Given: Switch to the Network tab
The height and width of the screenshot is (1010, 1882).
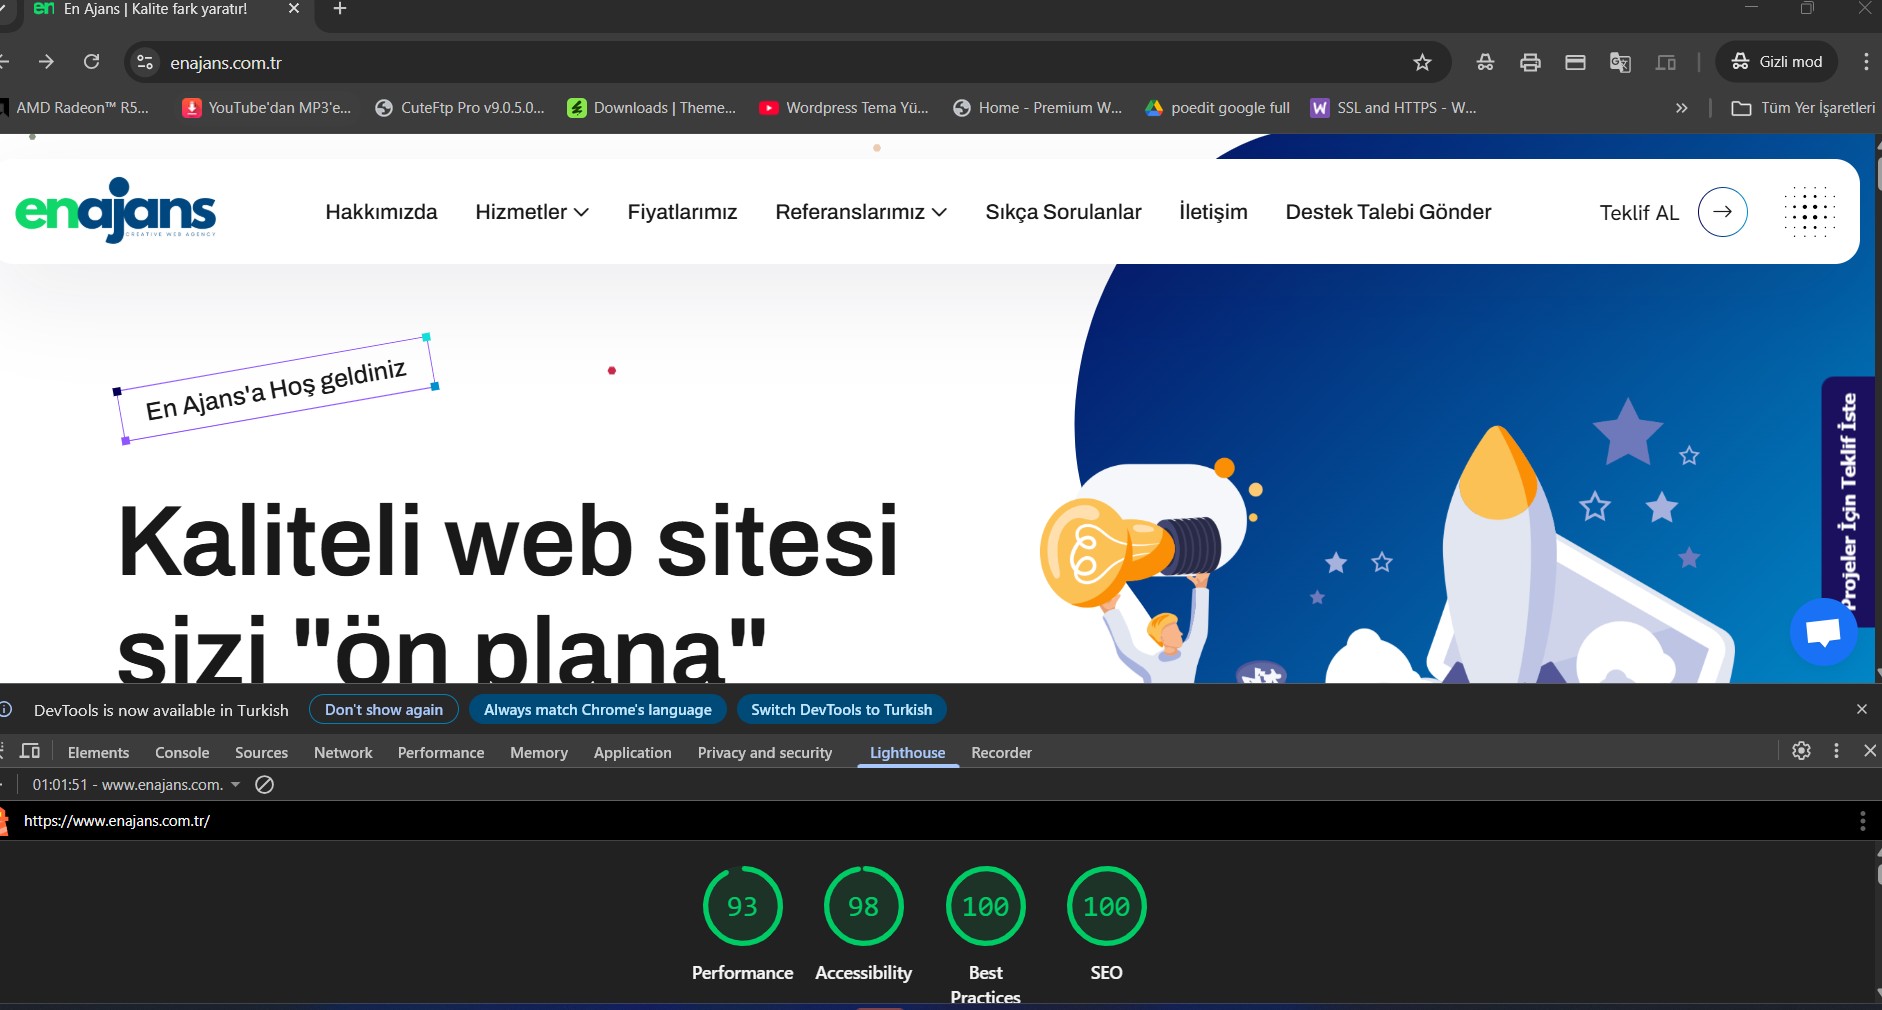Looking at the screenshot, I should (x=343, y=753).
